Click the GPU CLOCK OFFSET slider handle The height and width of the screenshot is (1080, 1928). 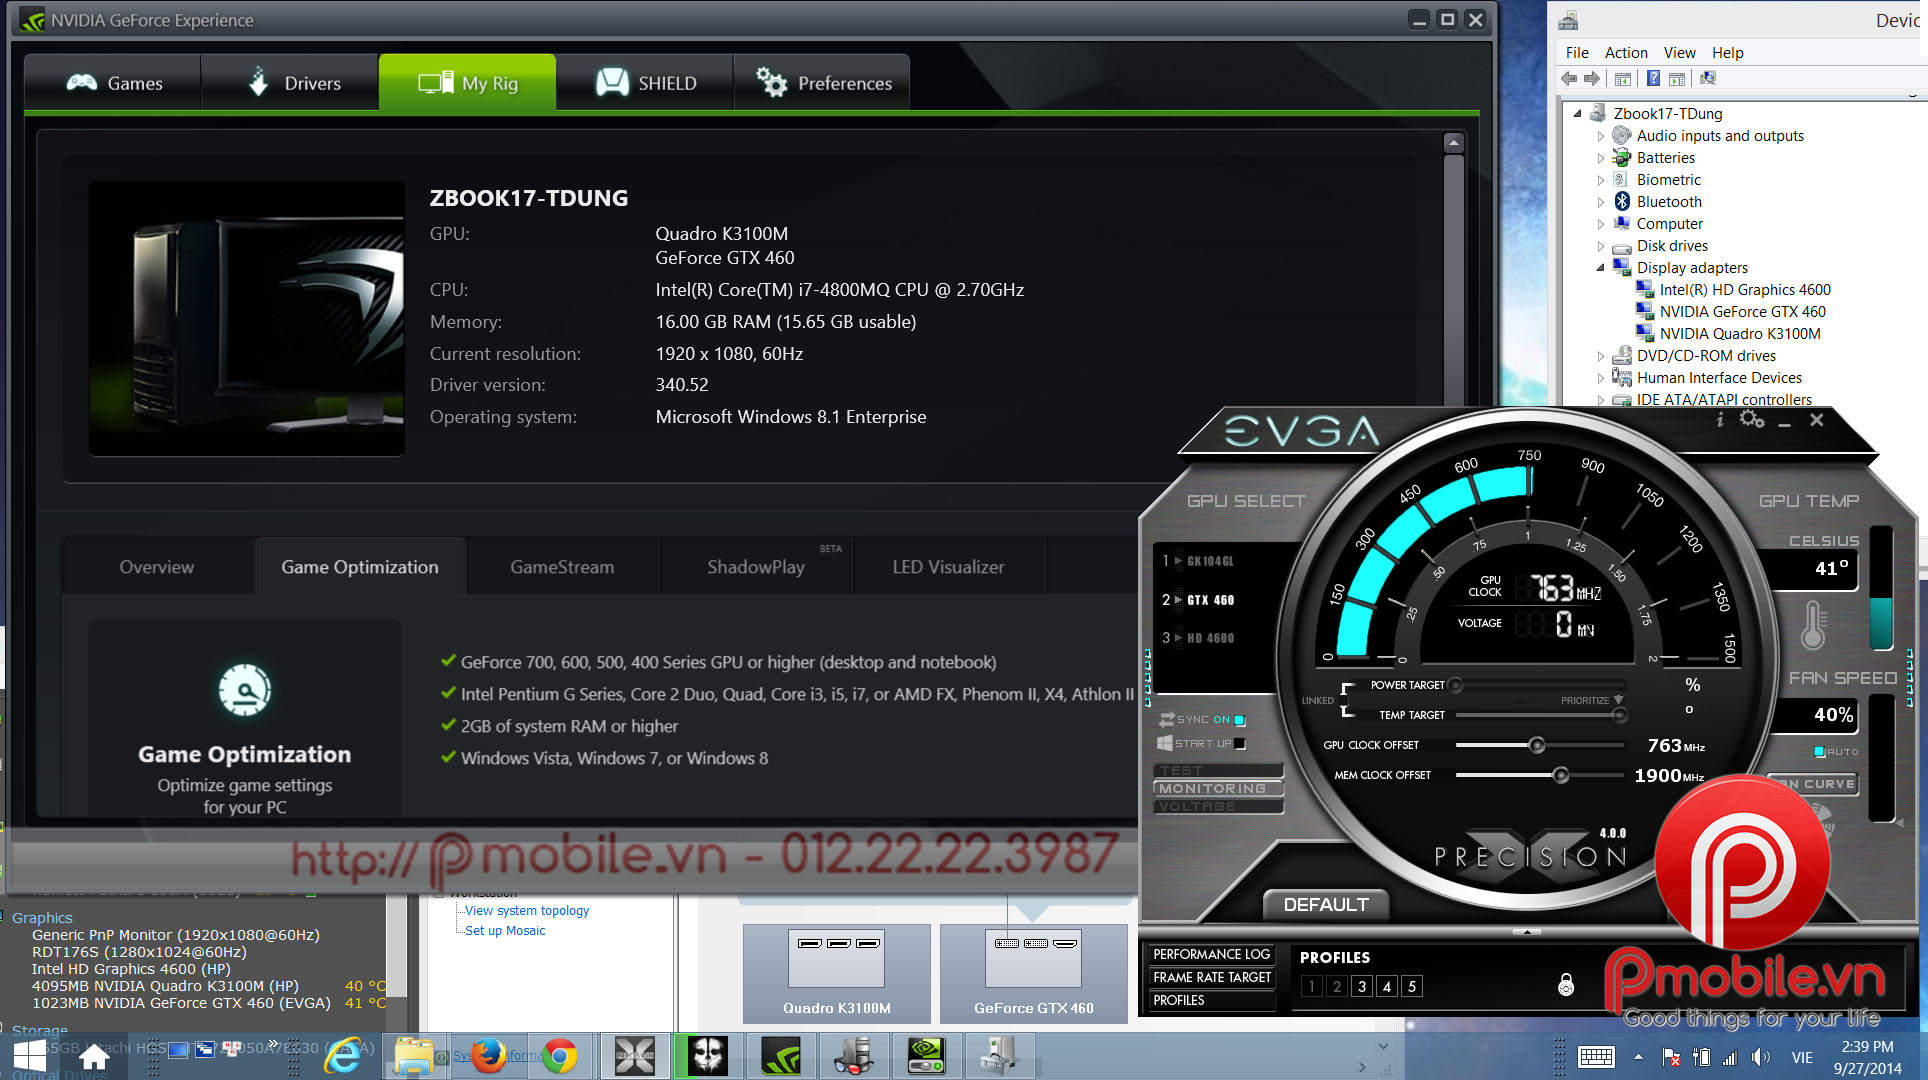tap(1537, 745)
